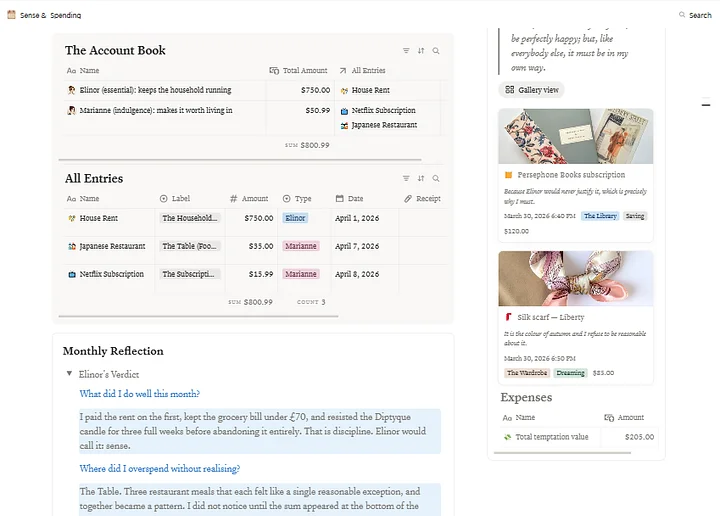
Task: Open the Elinor (essential) account row
Action: [155, 90]
